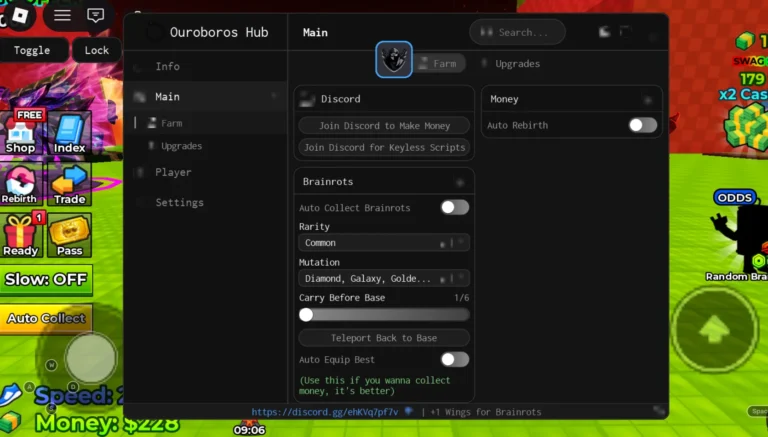Click Teleport Back to Base button
The image size is (768, 437).
pos(384,338)
